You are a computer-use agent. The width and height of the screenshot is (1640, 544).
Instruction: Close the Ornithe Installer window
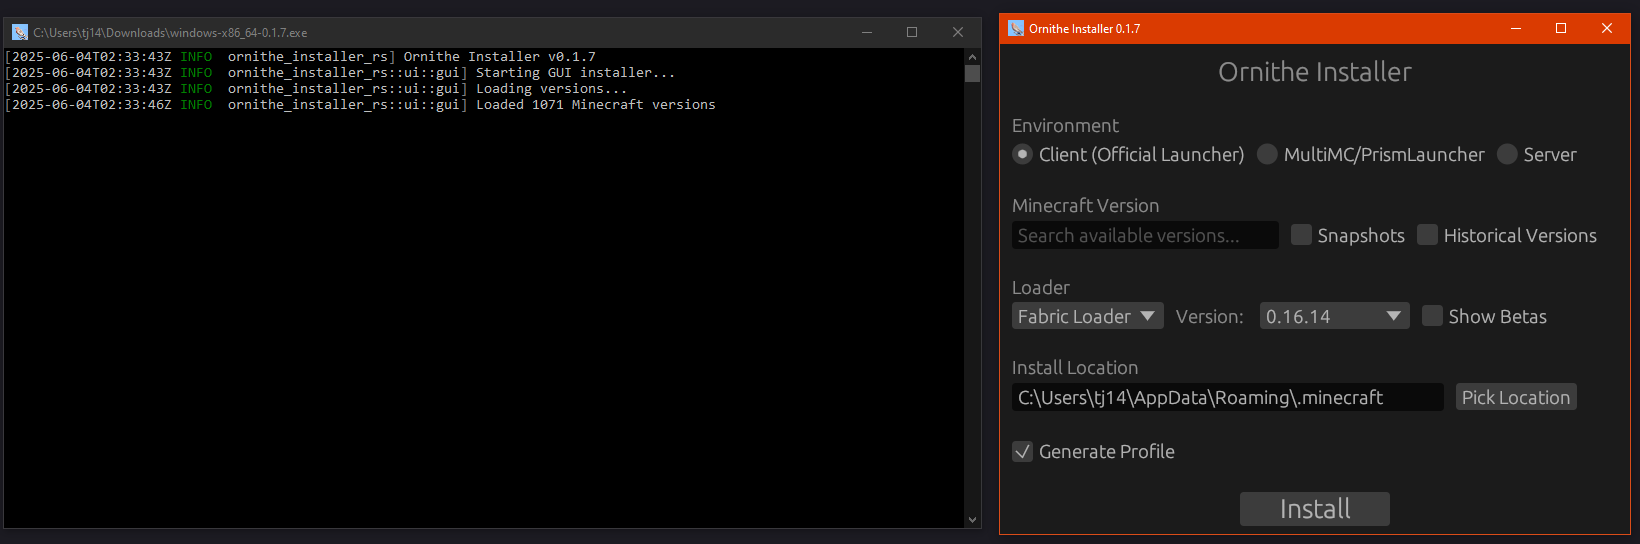click(x=1607, y=28)
